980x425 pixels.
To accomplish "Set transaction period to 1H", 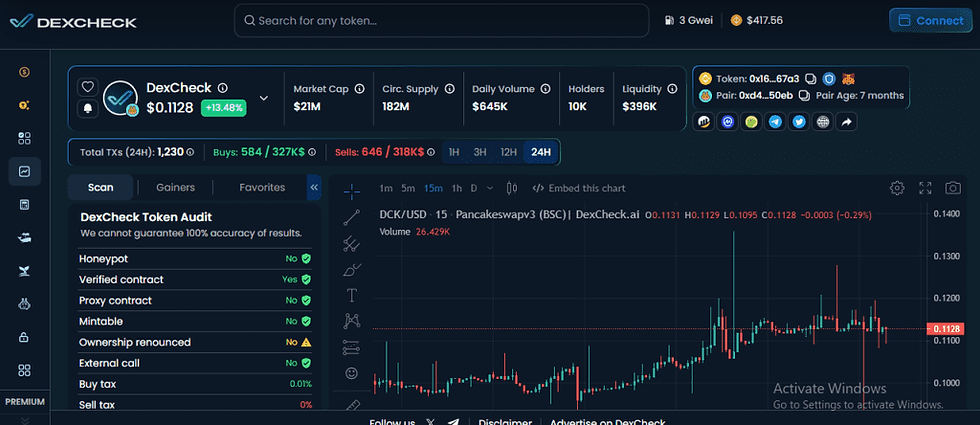I will pos(454,152).
